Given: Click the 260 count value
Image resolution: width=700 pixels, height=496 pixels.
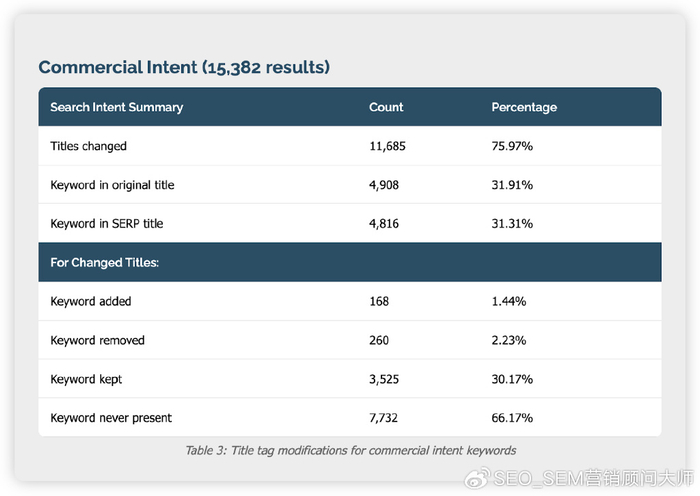Looking at the screenshot, I should 379,340.
